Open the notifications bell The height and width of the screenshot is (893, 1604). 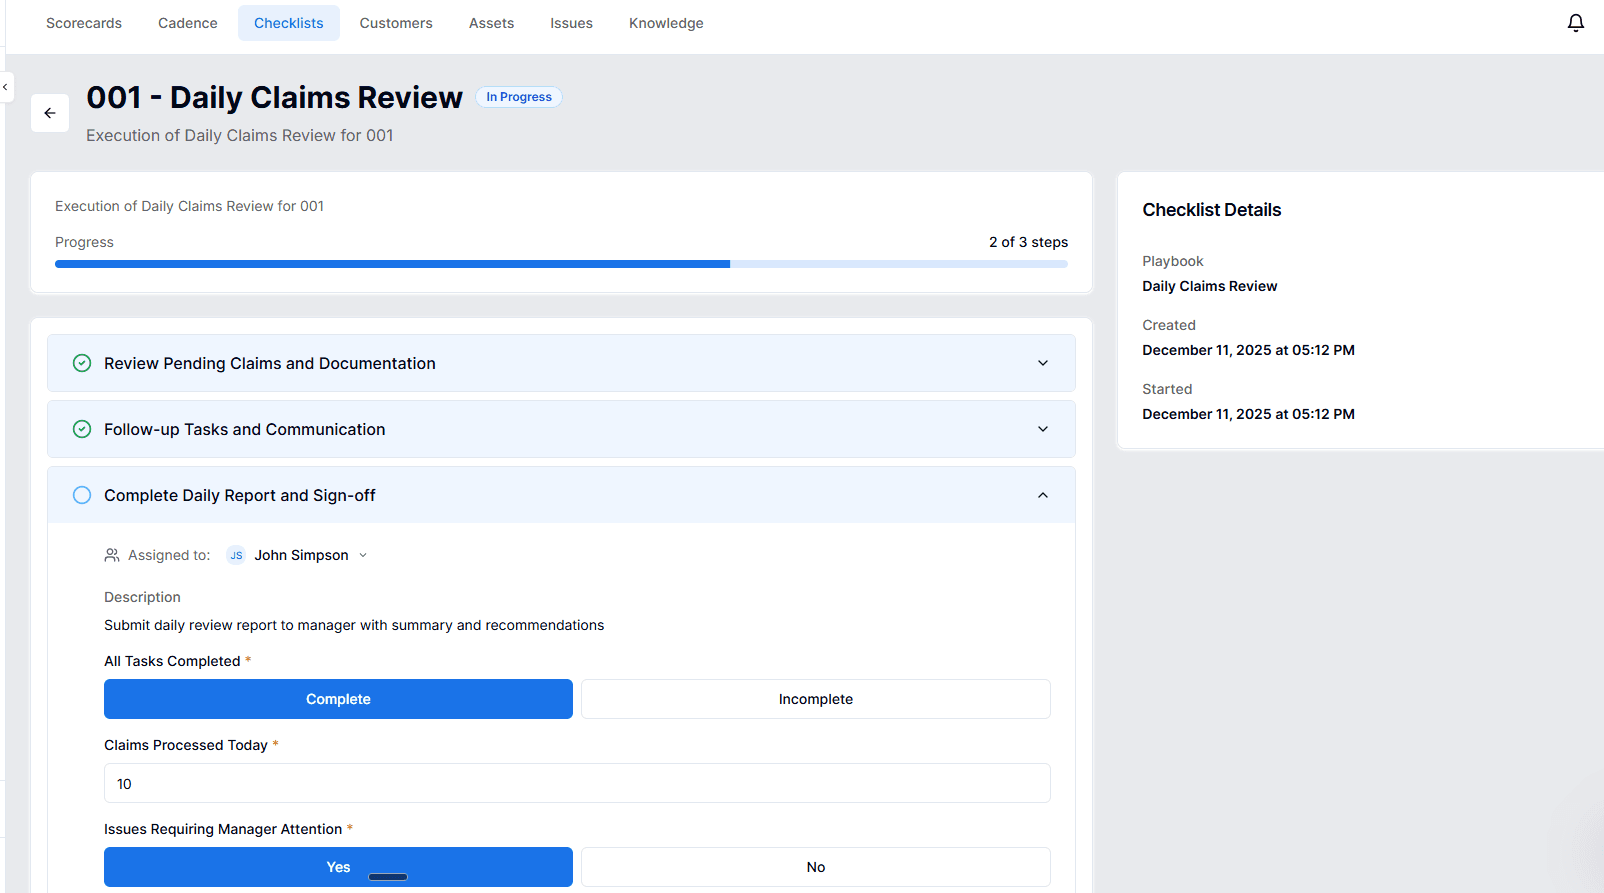click(x=1575, y=23)
